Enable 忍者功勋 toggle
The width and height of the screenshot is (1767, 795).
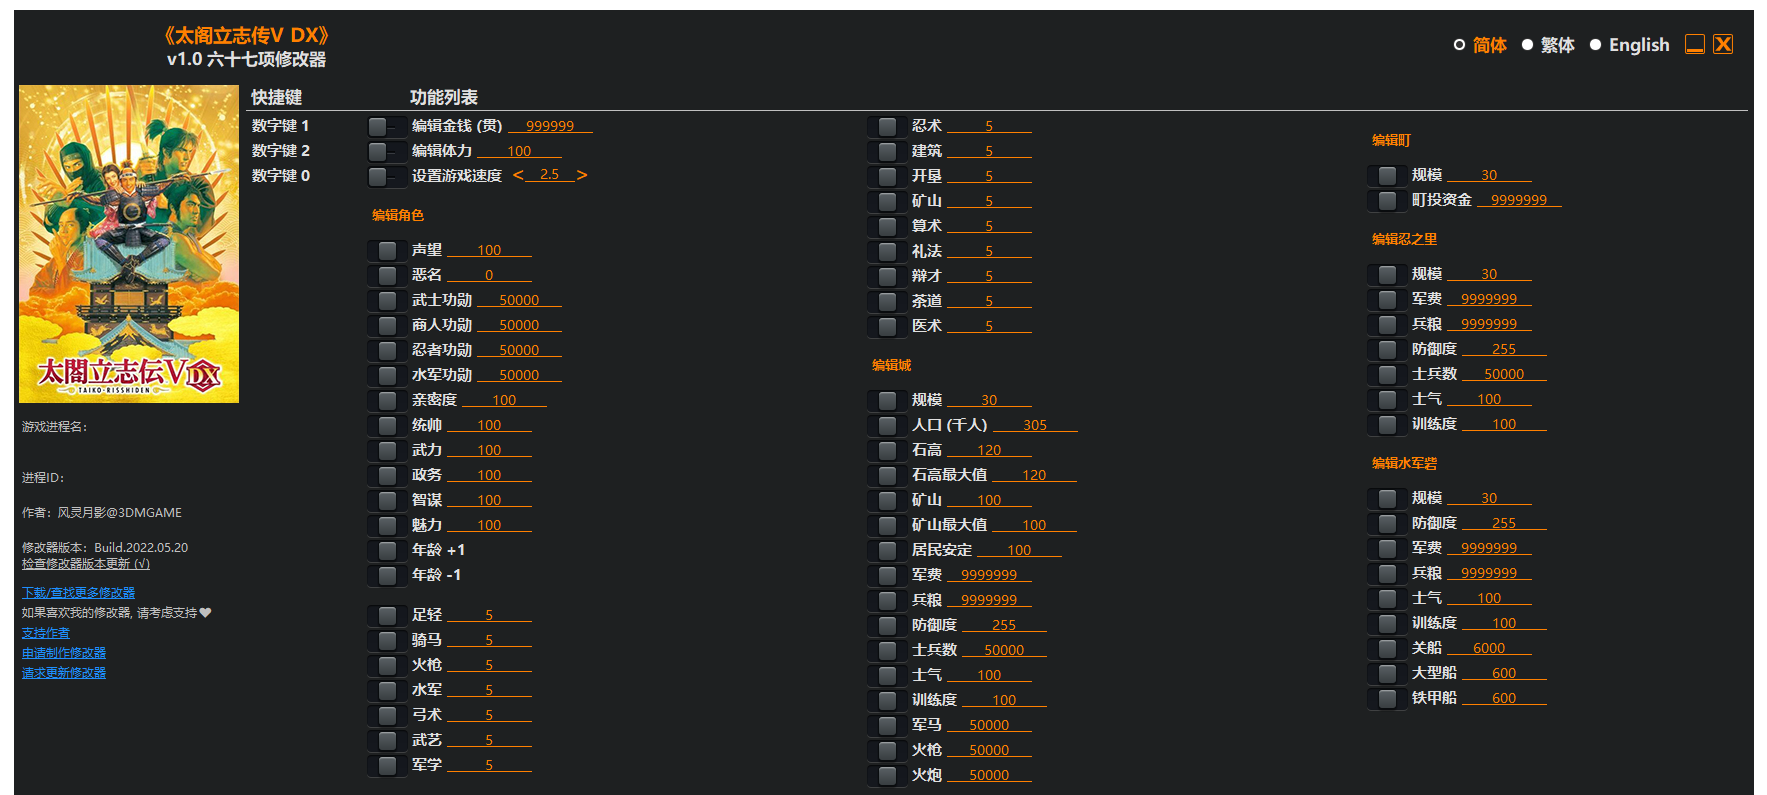pyautogui.click(x=385, y=350)
